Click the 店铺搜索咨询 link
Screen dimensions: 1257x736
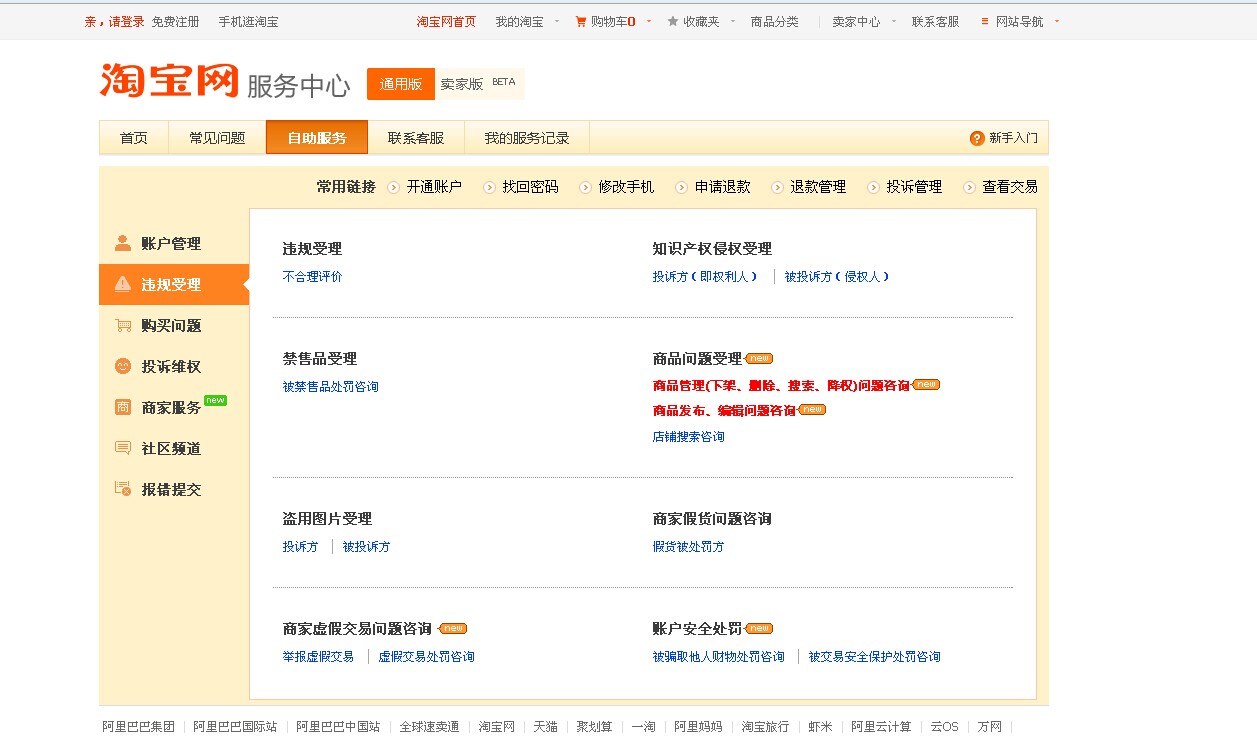coord(689,437)
